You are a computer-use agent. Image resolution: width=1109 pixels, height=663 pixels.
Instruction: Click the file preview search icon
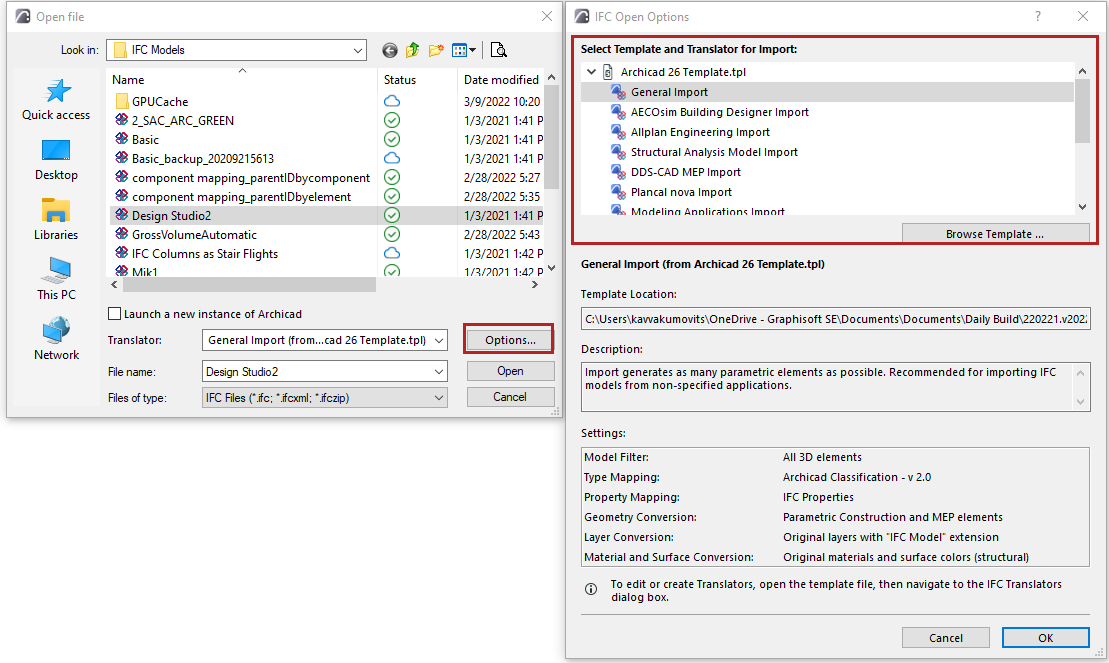499,50
